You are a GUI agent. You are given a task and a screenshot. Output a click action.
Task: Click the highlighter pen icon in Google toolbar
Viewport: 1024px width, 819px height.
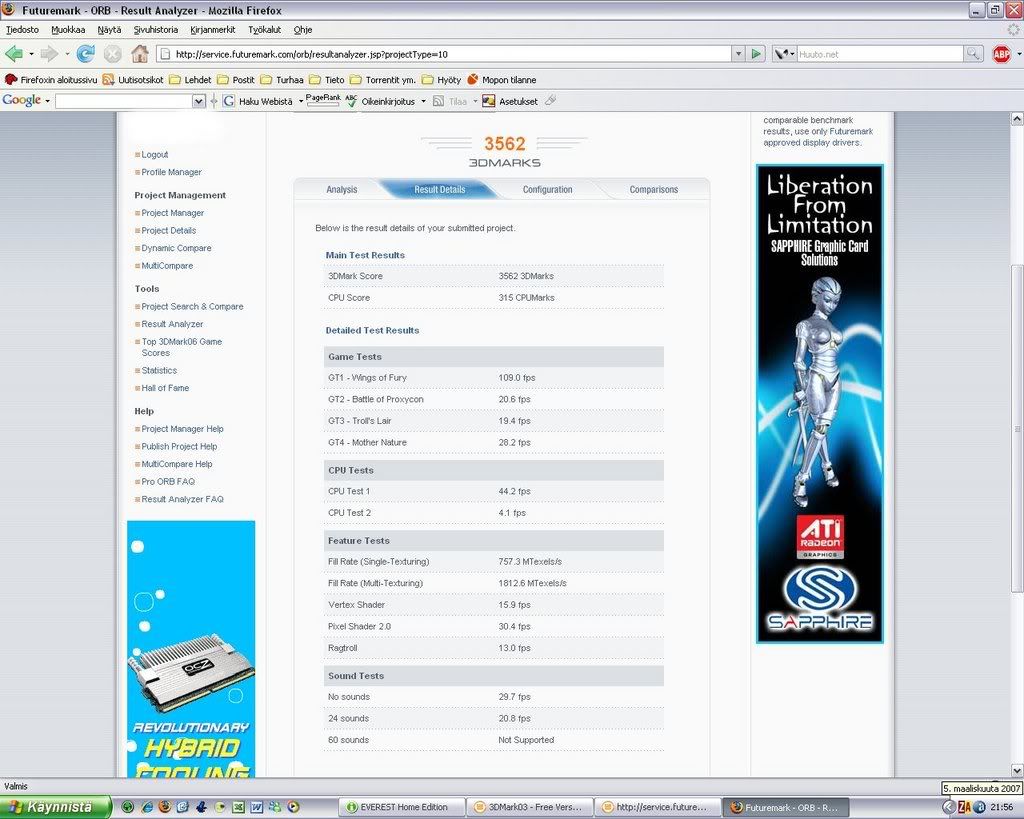[551, 101]
